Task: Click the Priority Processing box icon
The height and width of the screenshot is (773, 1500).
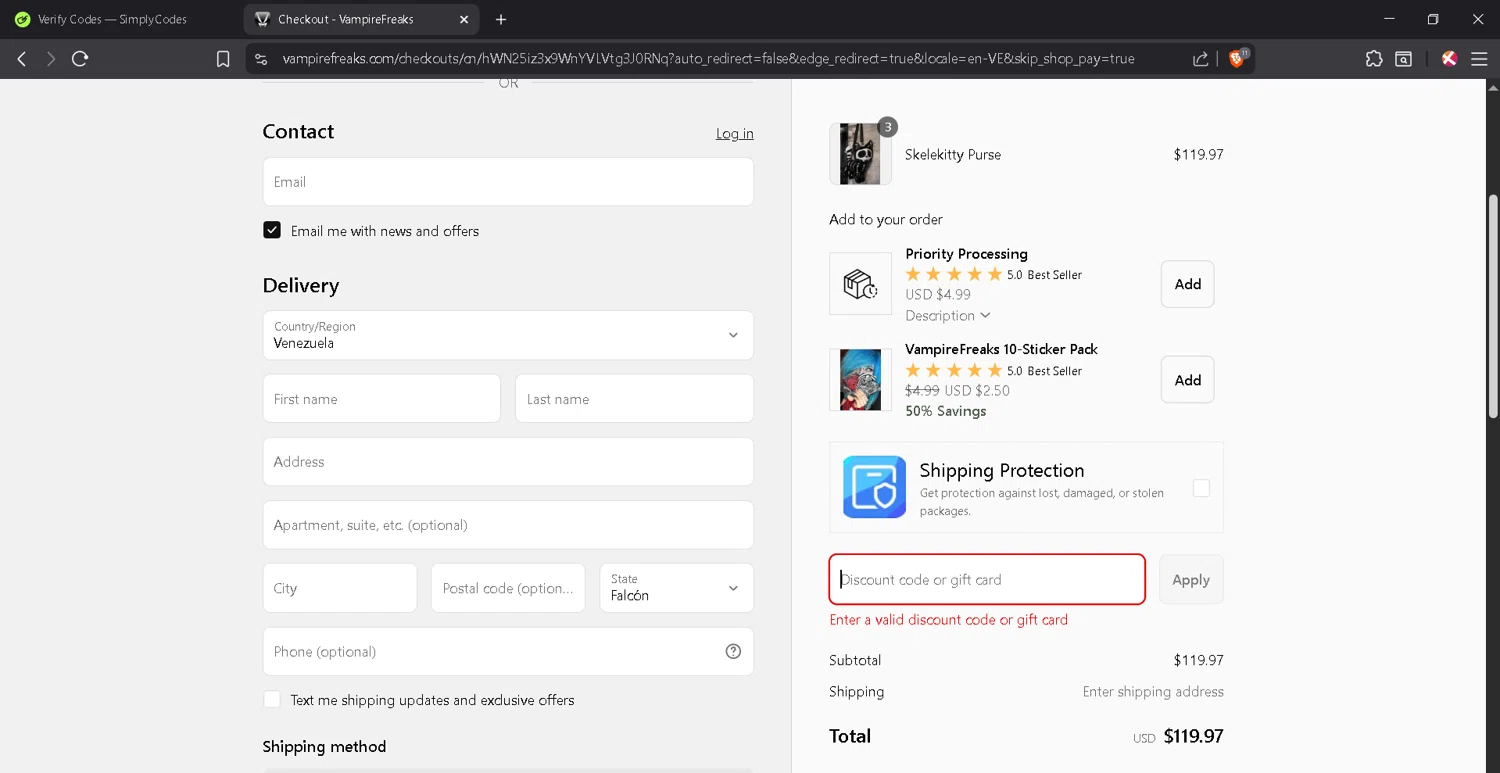Action: pos(860,284)
